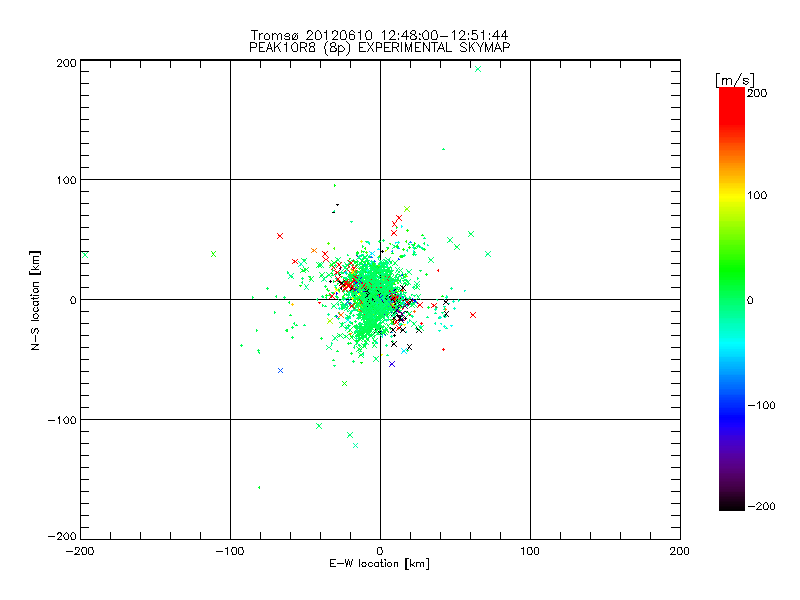Click the x-axis tick label "-200"

tap(80, 551)
